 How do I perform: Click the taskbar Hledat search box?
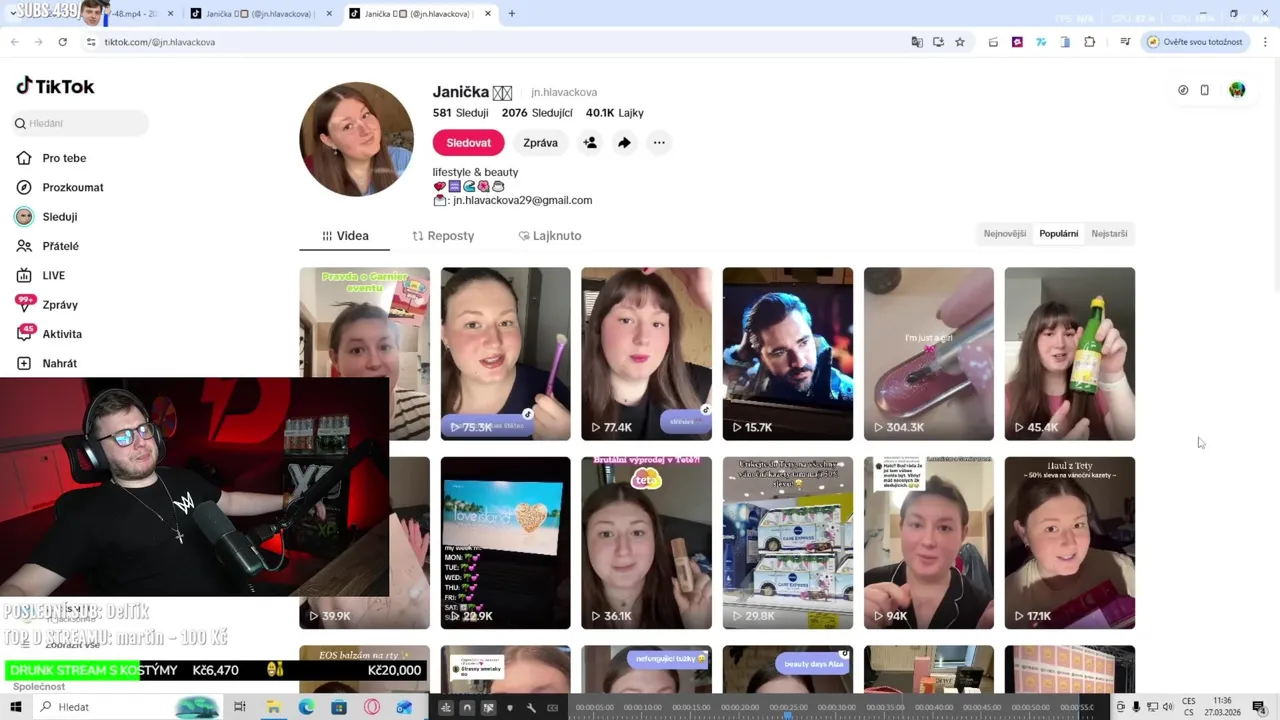pyautogui.click(x=128, y=707)
